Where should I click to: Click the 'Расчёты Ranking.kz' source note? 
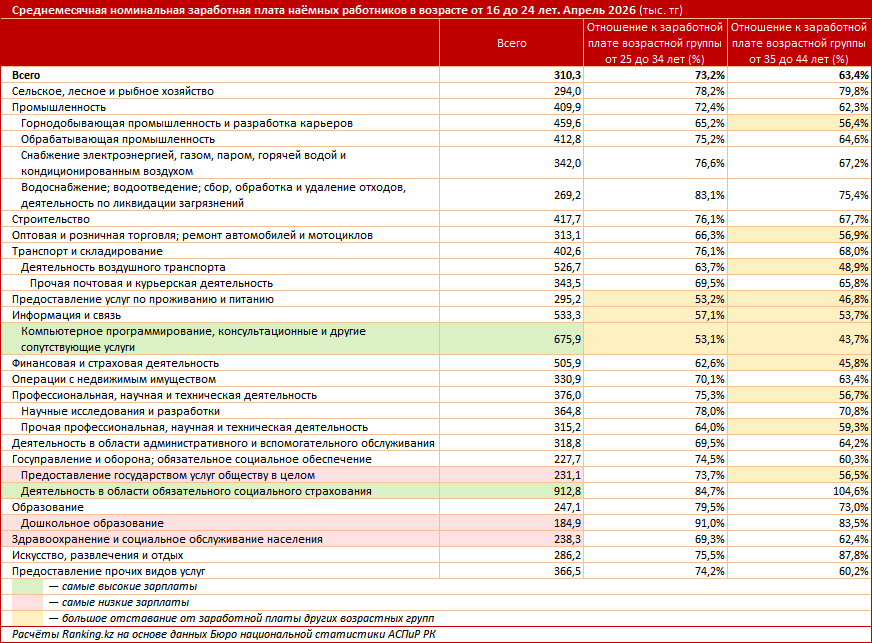click(x=224, y=635)
